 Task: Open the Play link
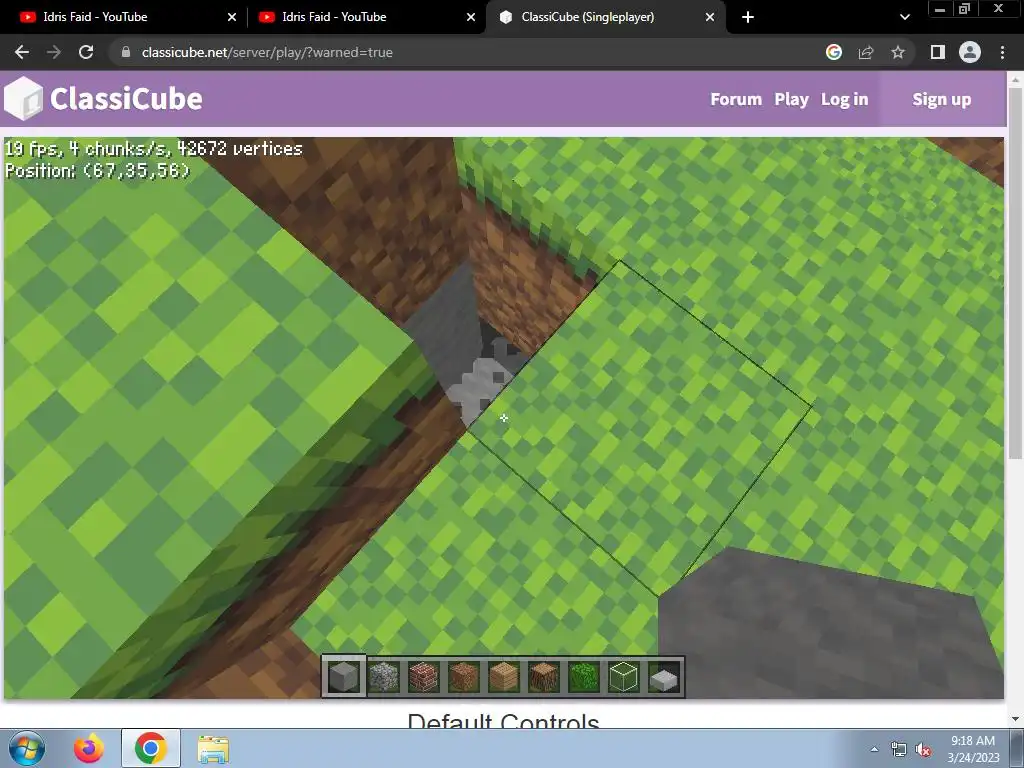[792, 99]
